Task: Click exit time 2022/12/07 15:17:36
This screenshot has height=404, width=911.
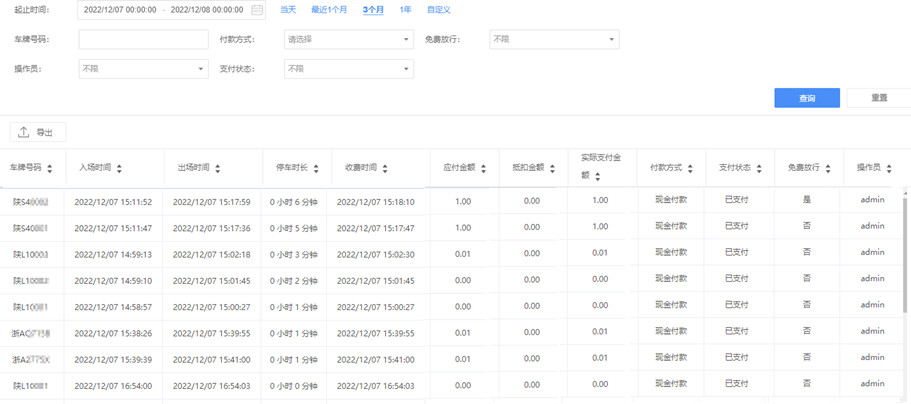Action: point(211,228)
